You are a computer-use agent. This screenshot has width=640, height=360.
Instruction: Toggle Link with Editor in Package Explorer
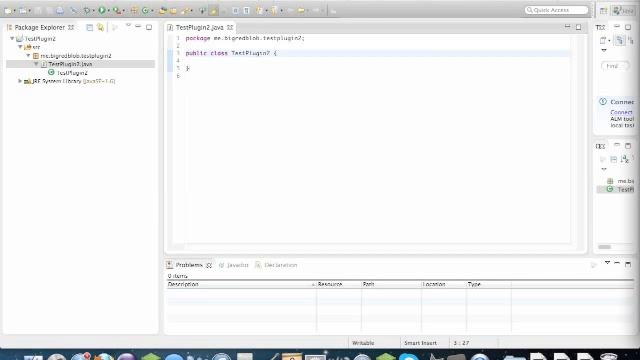pos(100,27)
